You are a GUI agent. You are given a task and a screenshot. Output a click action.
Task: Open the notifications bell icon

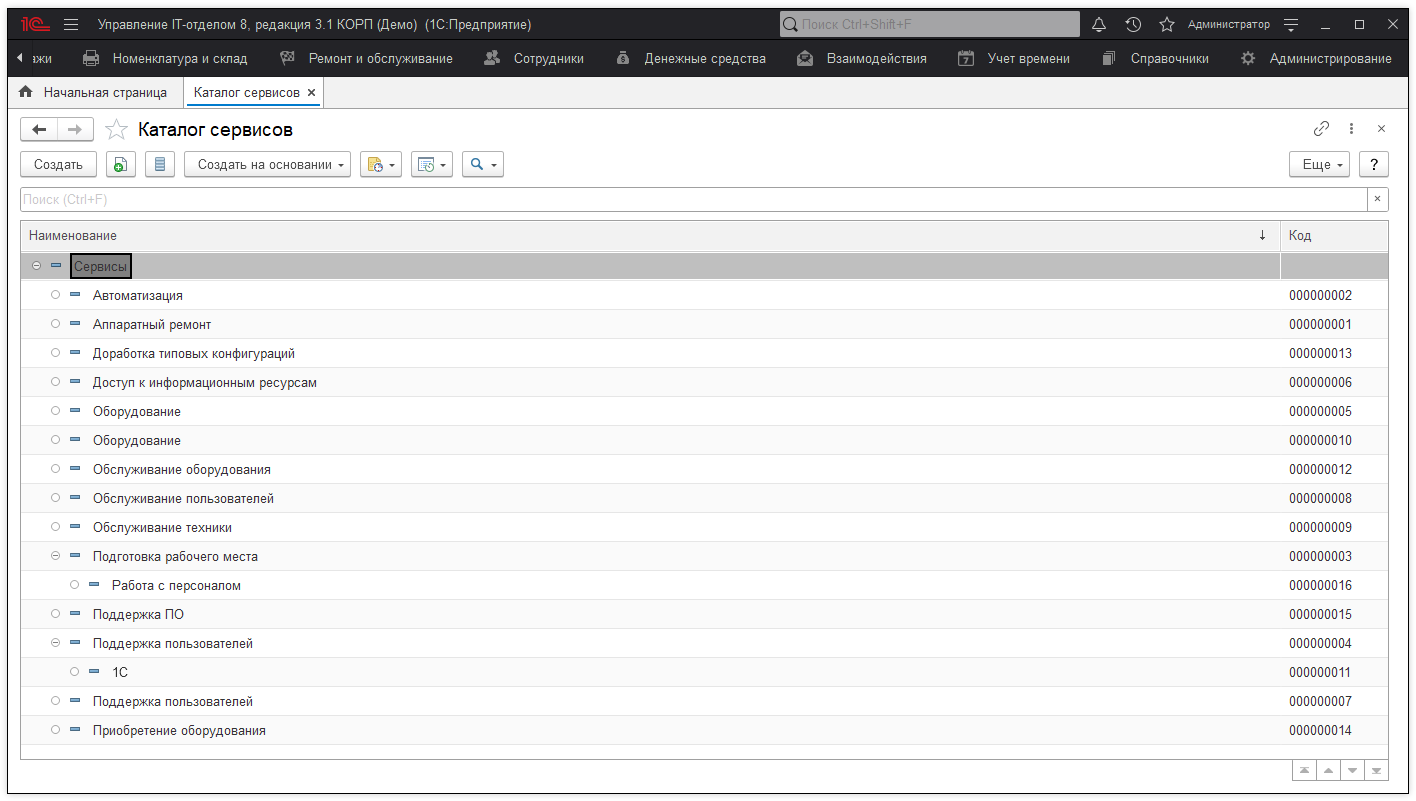(1099, 24)
